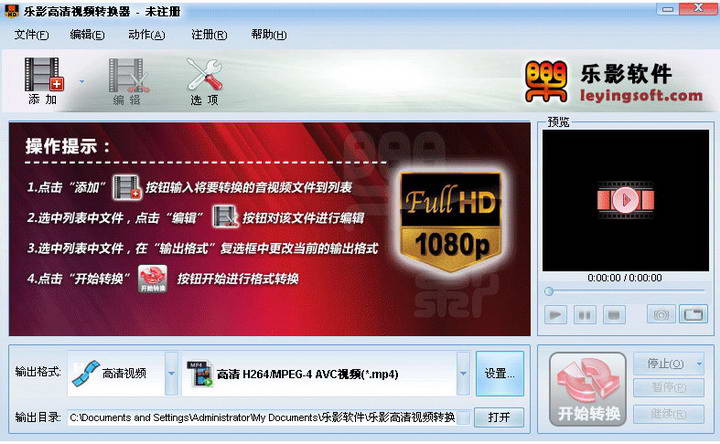This screenshot has width=720, height=444.
Task: Minimize the converter window
Action: [668, 9]
